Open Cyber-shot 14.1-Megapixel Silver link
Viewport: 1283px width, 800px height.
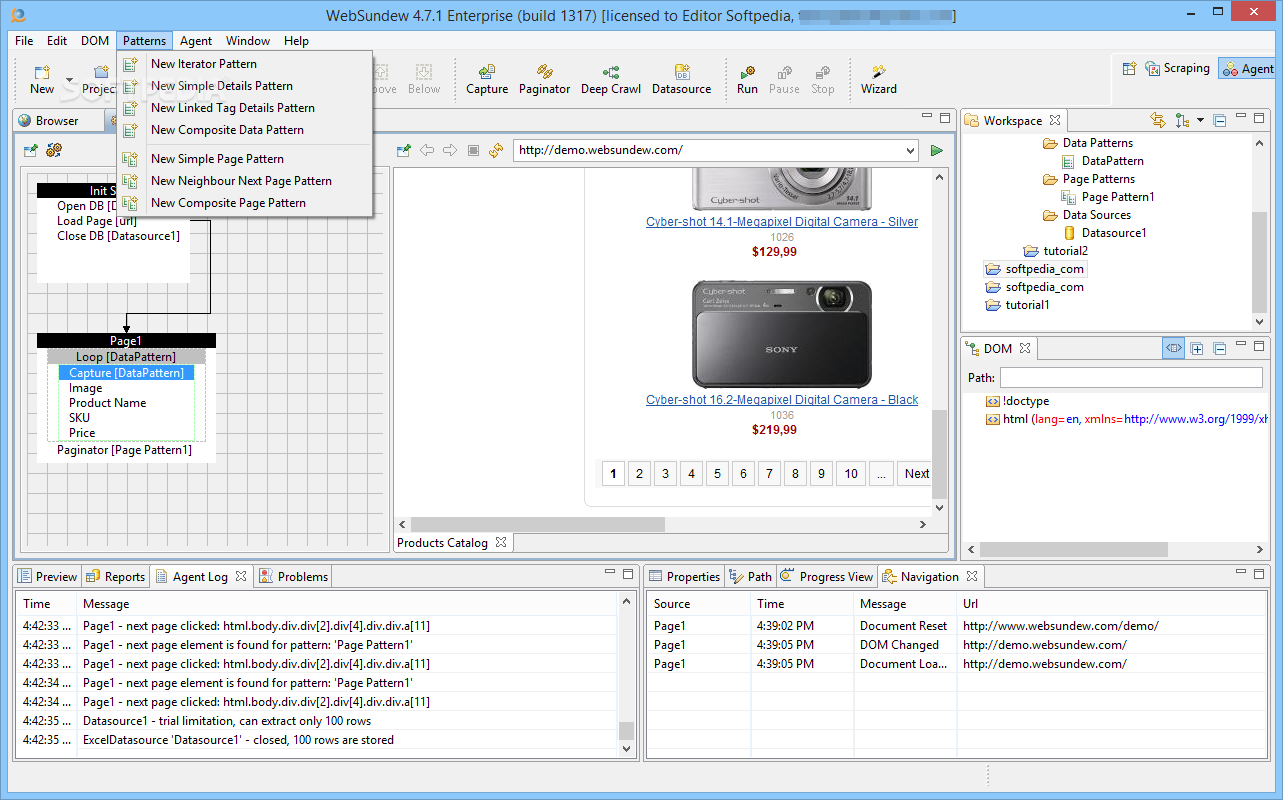782,222
